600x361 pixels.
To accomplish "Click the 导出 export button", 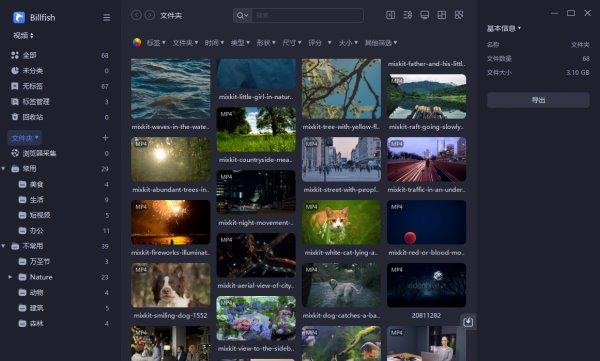I will 538,100.
